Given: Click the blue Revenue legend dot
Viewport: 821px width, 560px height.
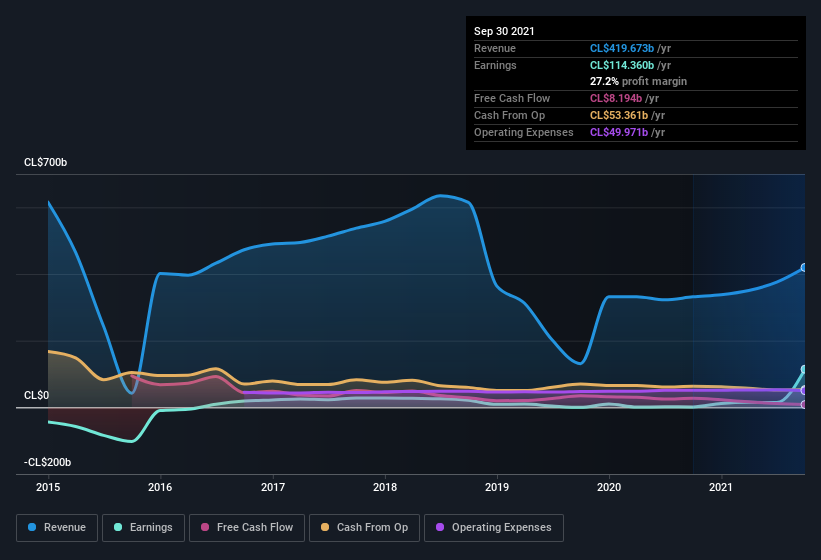Looking at the screenshot, I should [32, 527].
